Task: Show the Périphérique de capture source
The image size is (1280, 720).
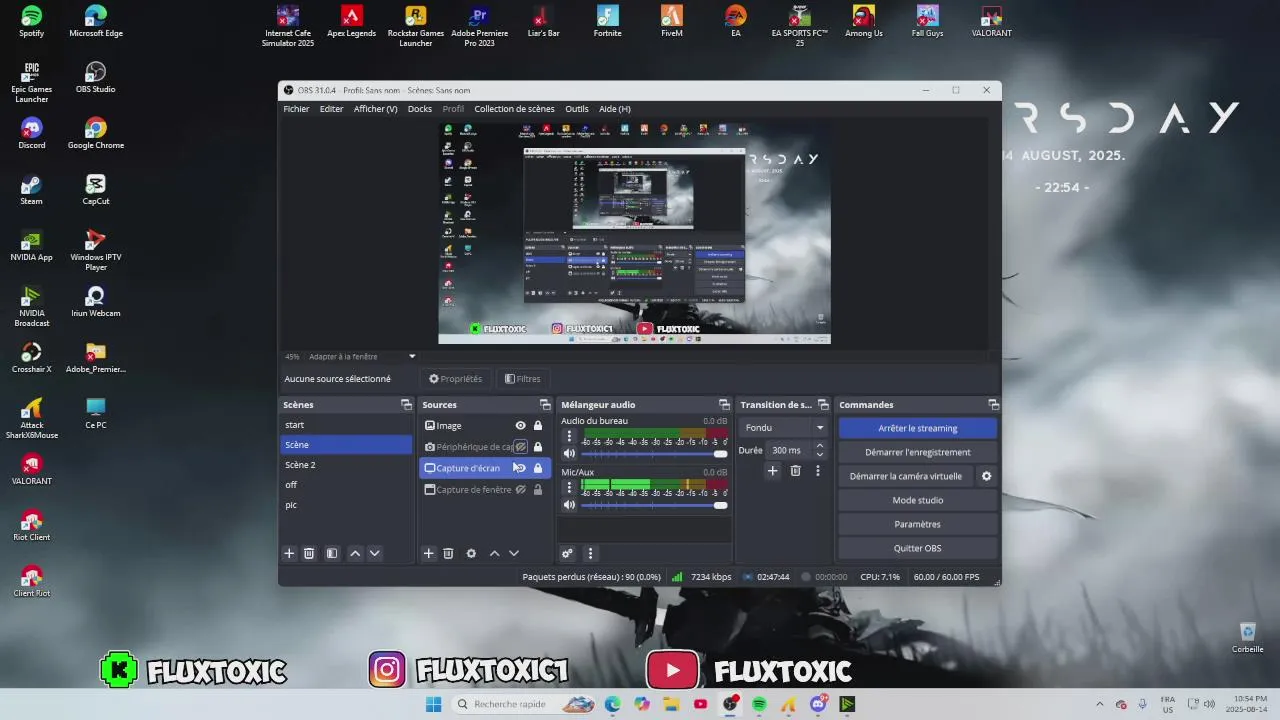Action: (x=520, y=447)
